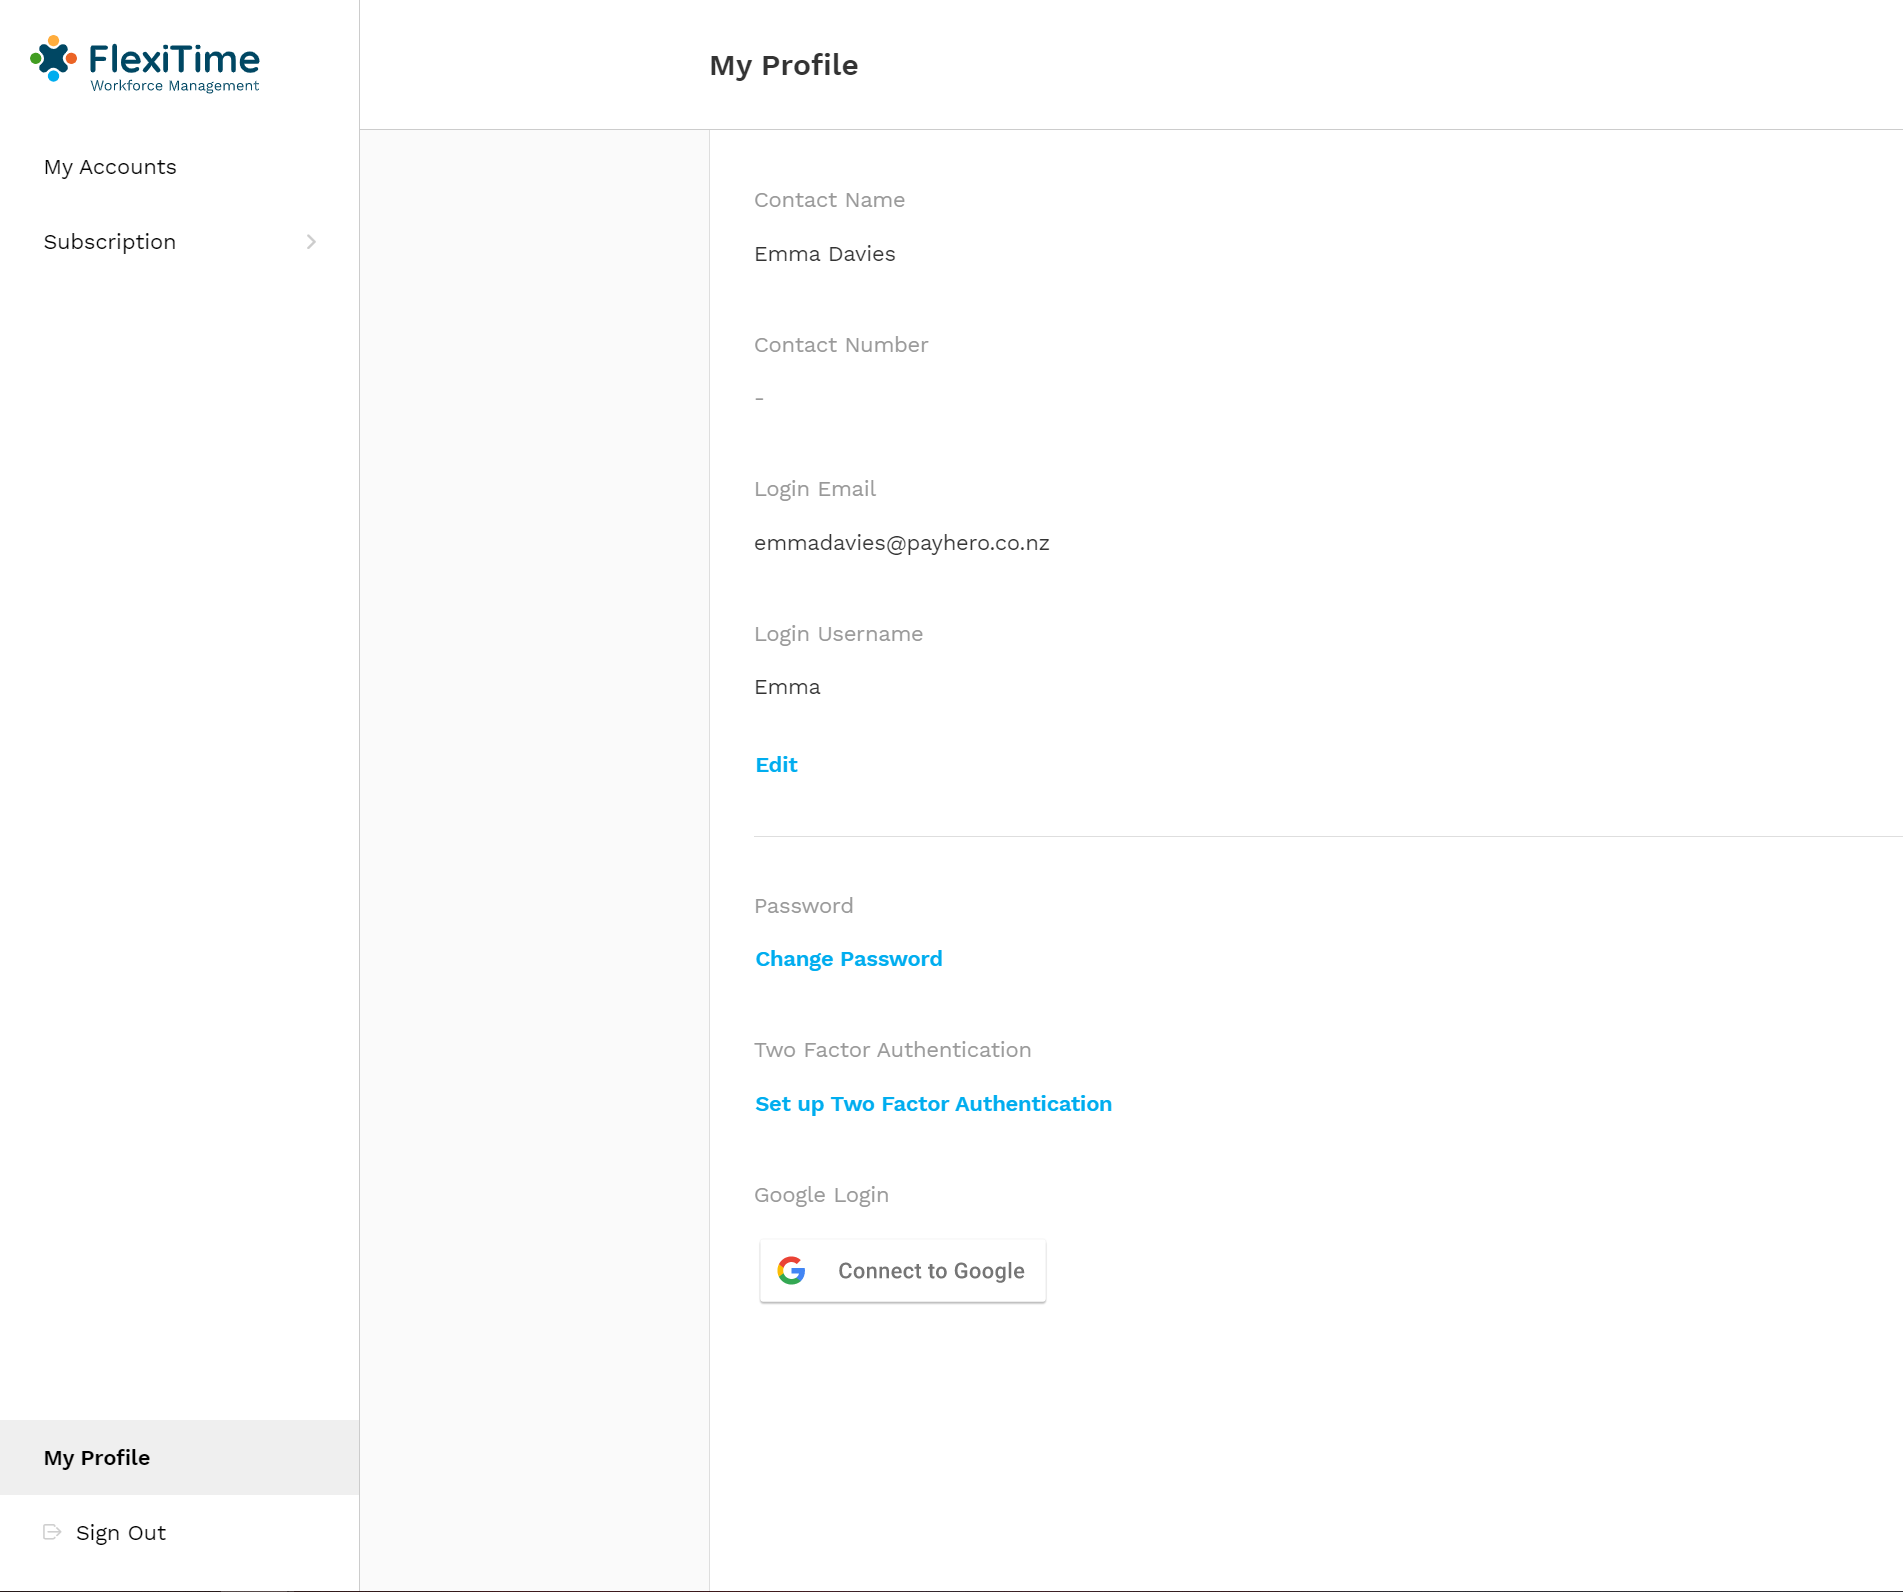Click the name Emma Davies
The height and width of the screenshot is (1592, 1903).
pyautogui.click(x=825, y=254)
